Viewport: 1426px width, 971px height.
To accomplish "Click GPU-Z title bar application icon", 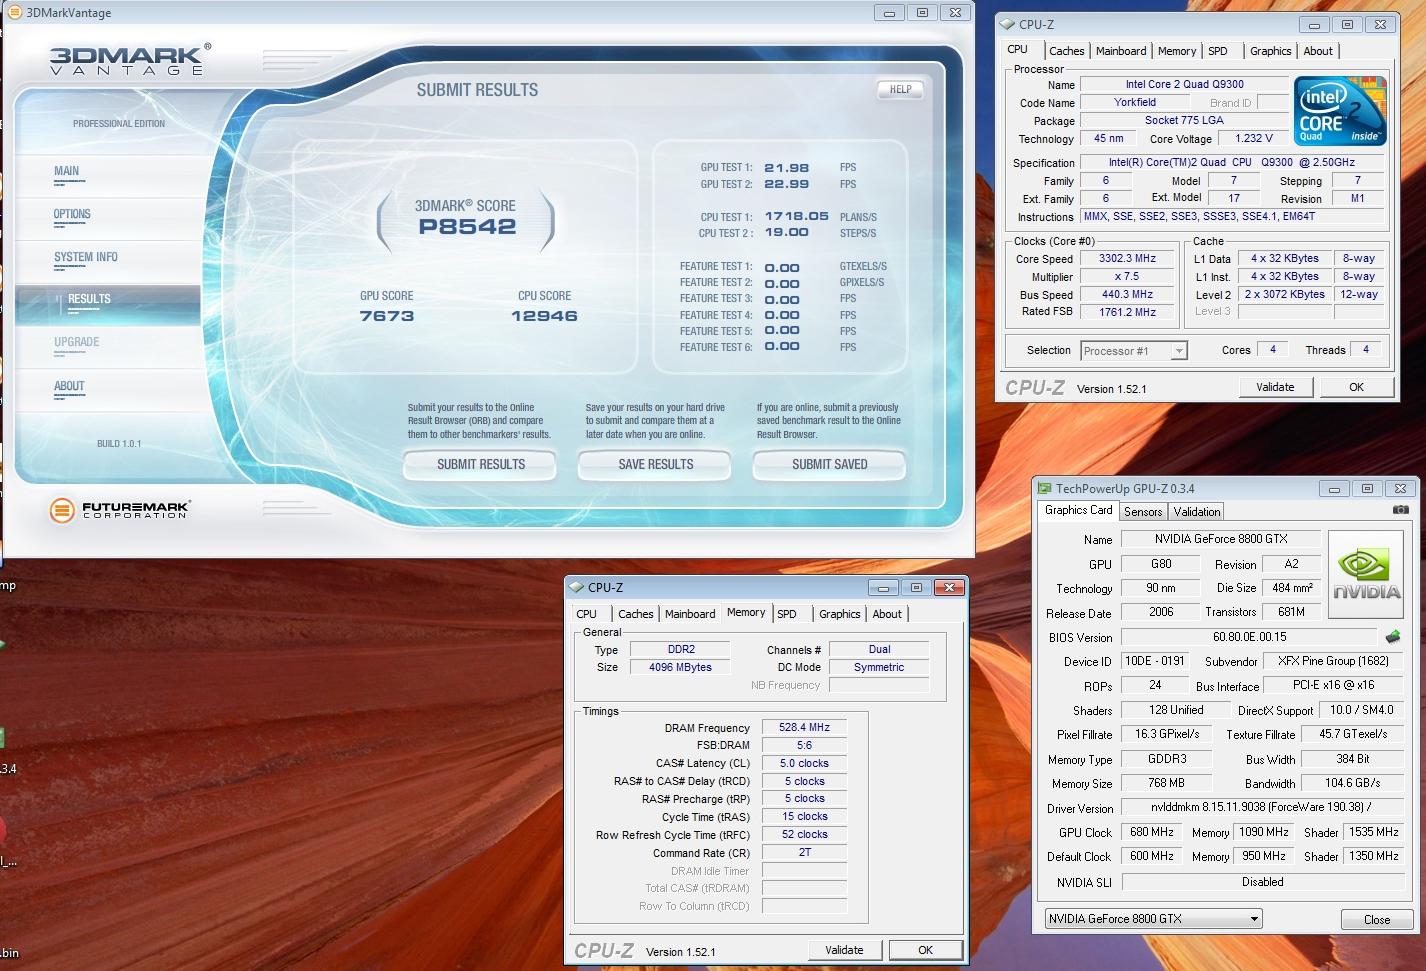I will pos(1045,488).
